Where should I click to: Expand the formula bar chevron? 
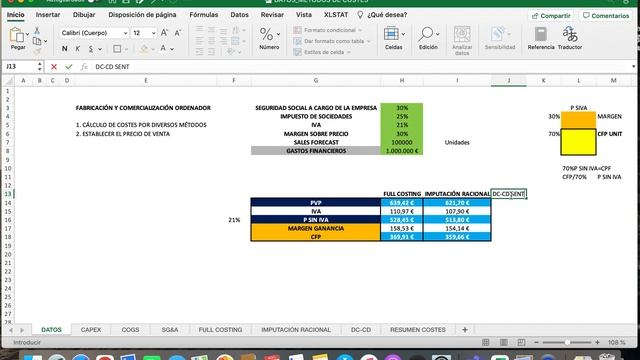click(x=633, y=67)
